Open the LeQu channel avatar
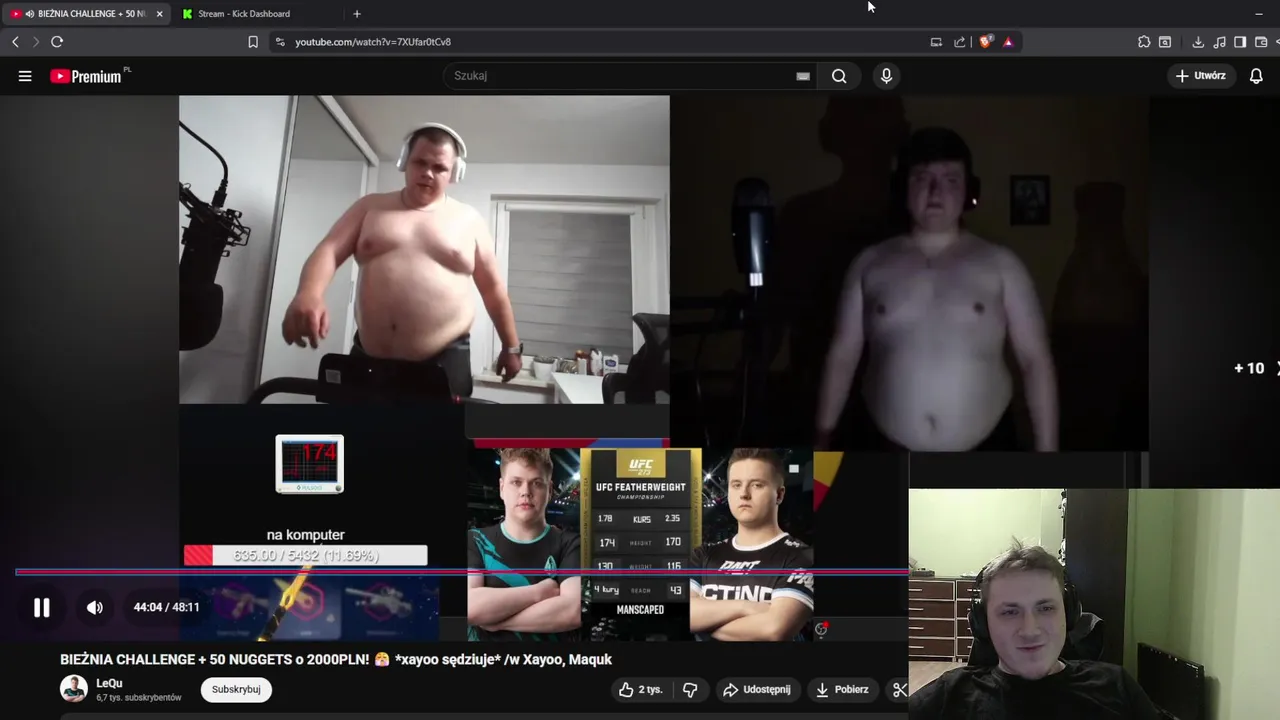This screenshot has width=1280, height=720. pyautogui.click(x=74, y=689)
